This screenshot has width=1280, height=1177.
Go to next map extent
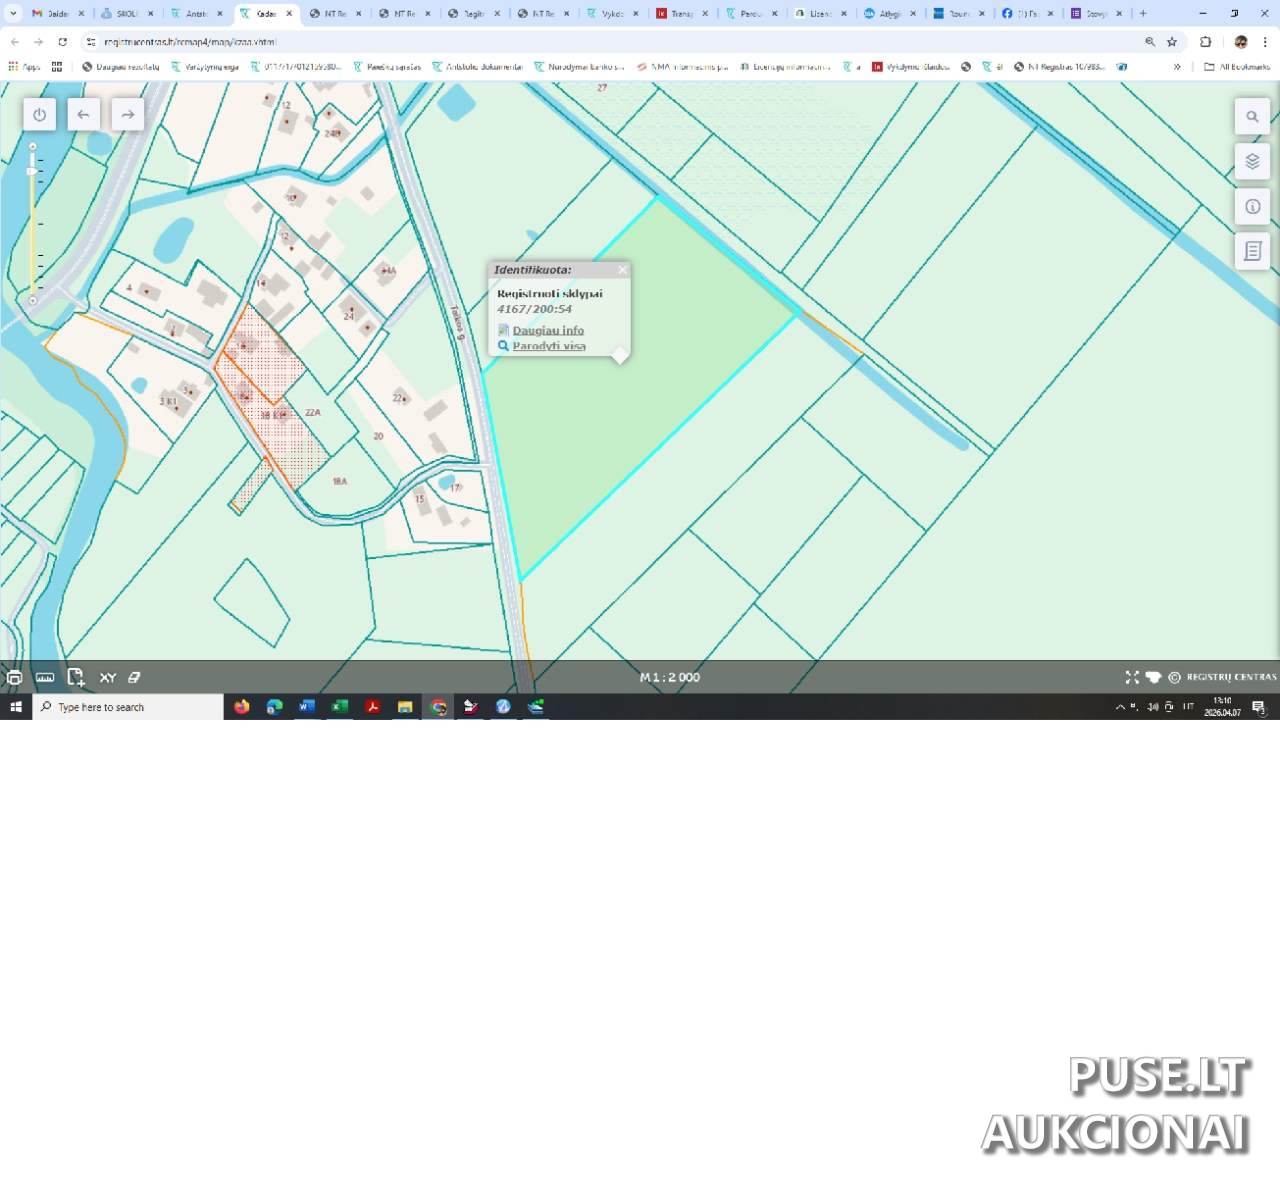[x=127, y=115]
